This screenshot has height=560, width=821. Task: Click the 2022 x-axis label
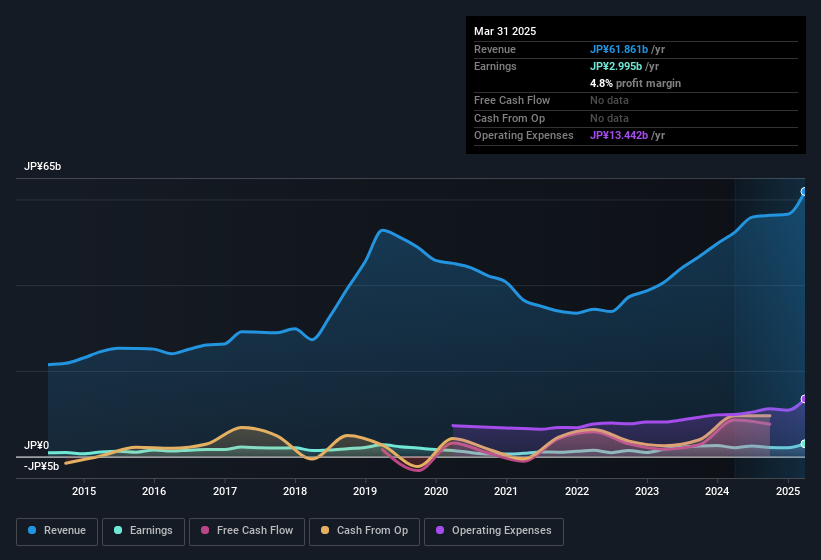point(577,491)
